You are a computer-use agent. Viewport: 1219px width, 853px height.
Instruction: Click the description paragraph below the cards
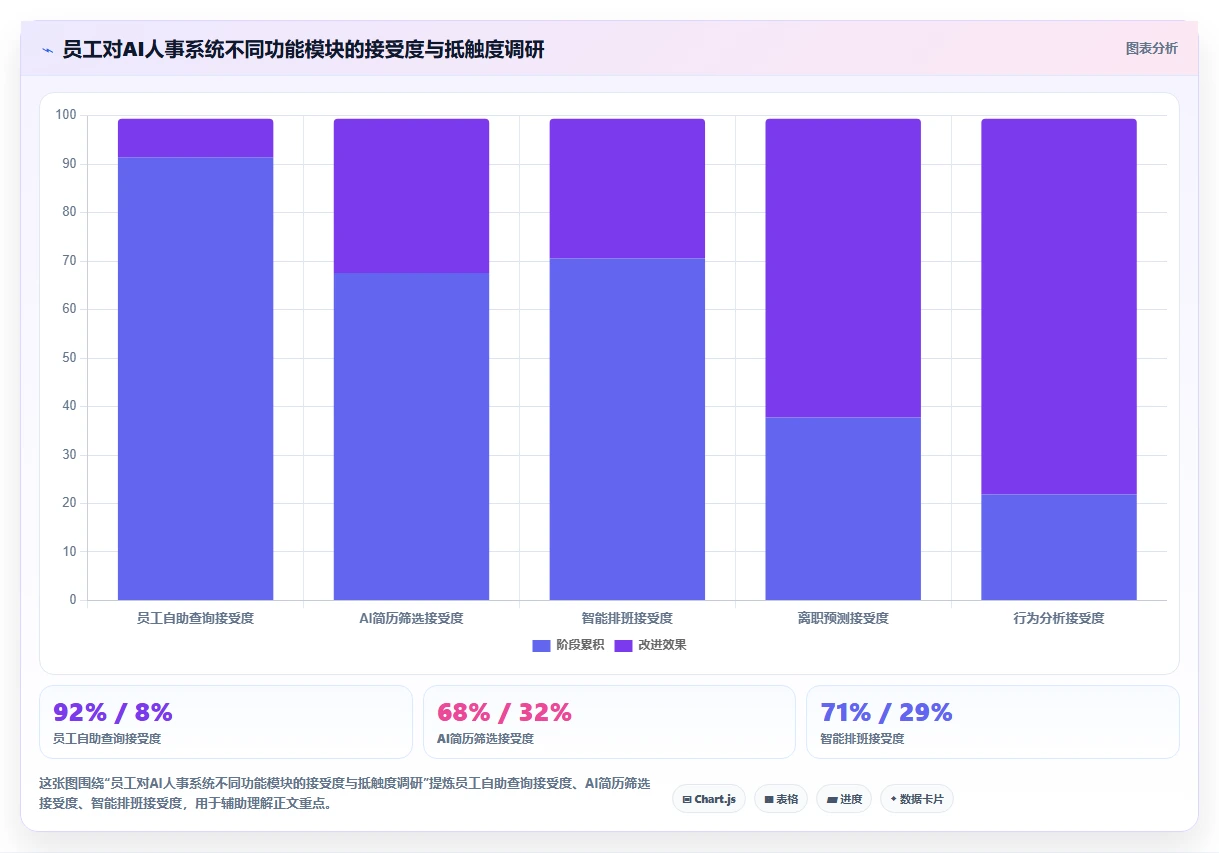pos(345,793)
